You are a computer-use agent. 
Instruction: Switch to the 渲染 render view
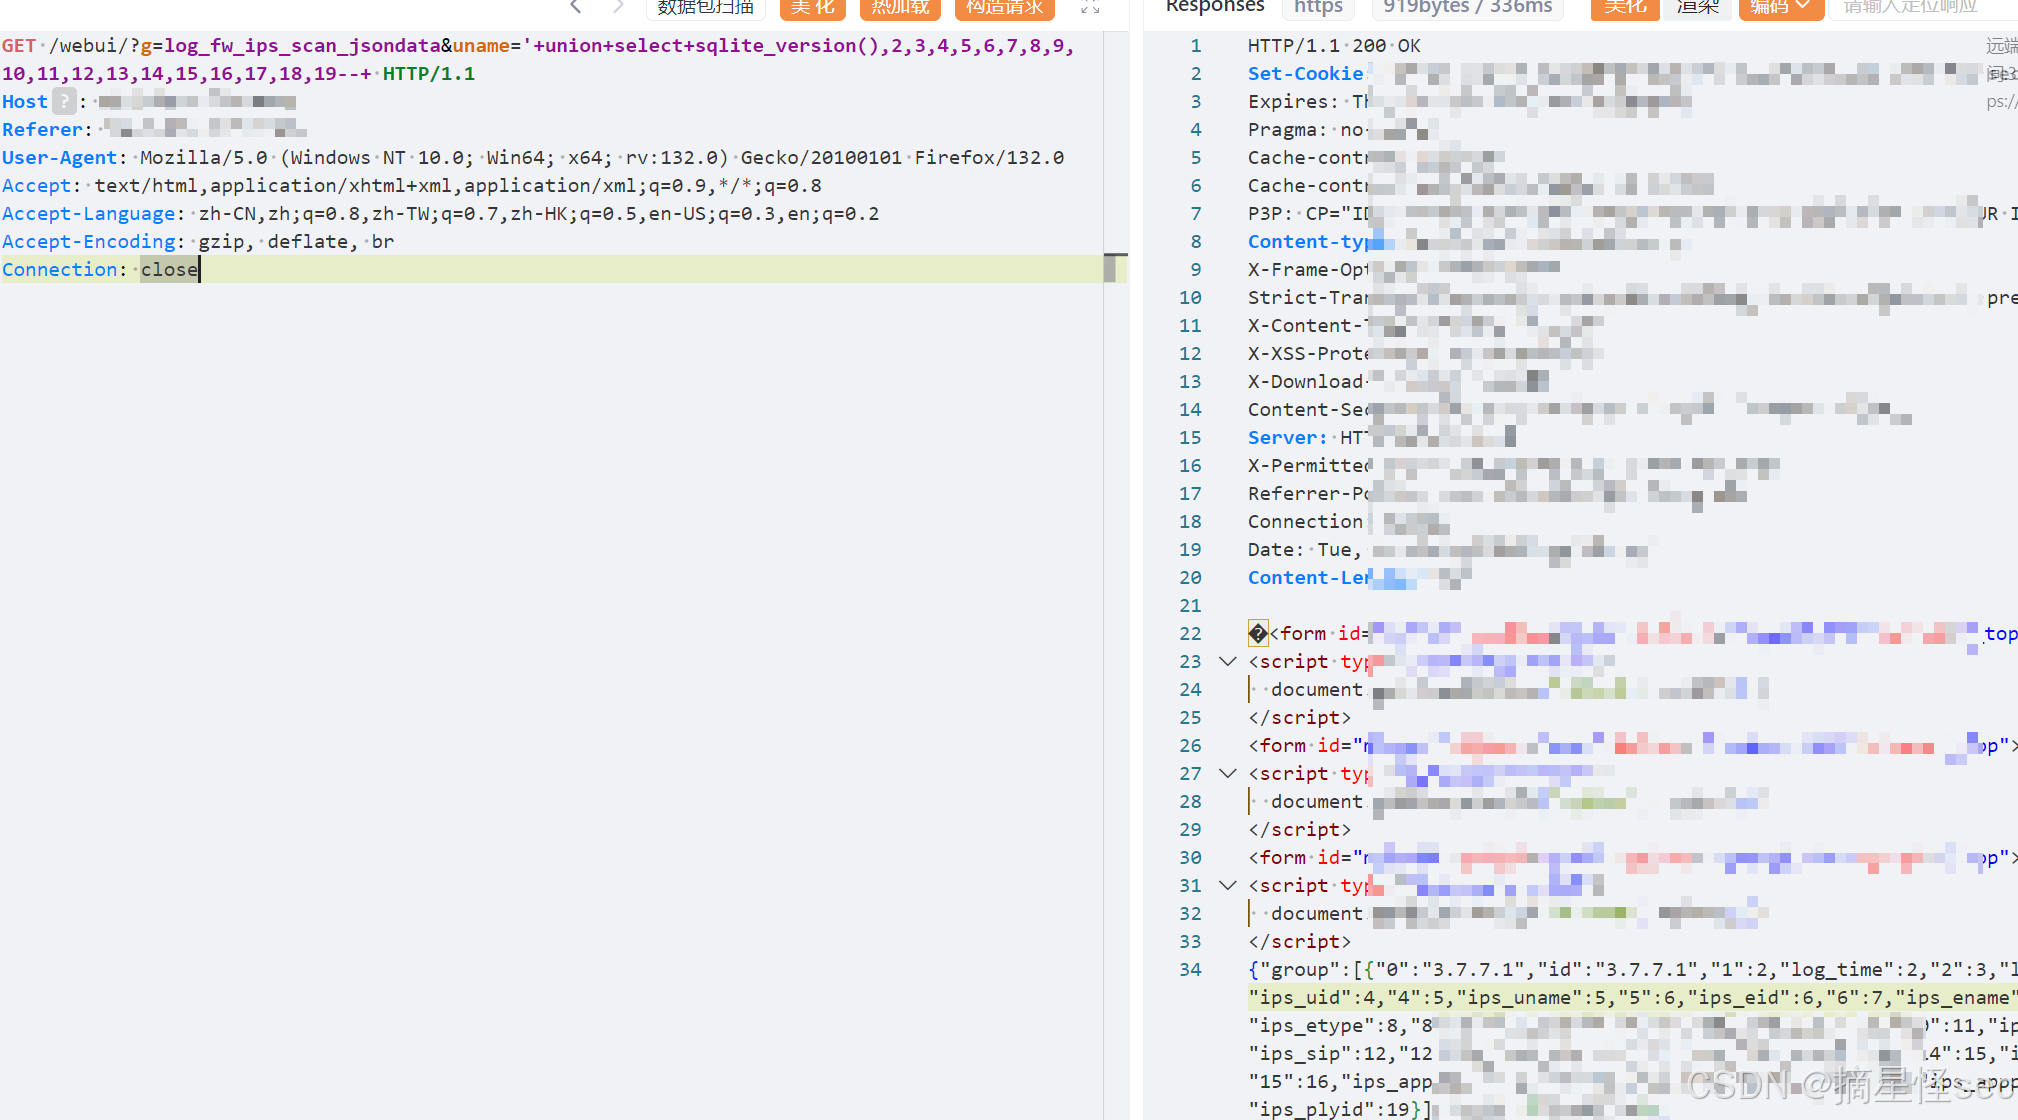pos(1697,7)
